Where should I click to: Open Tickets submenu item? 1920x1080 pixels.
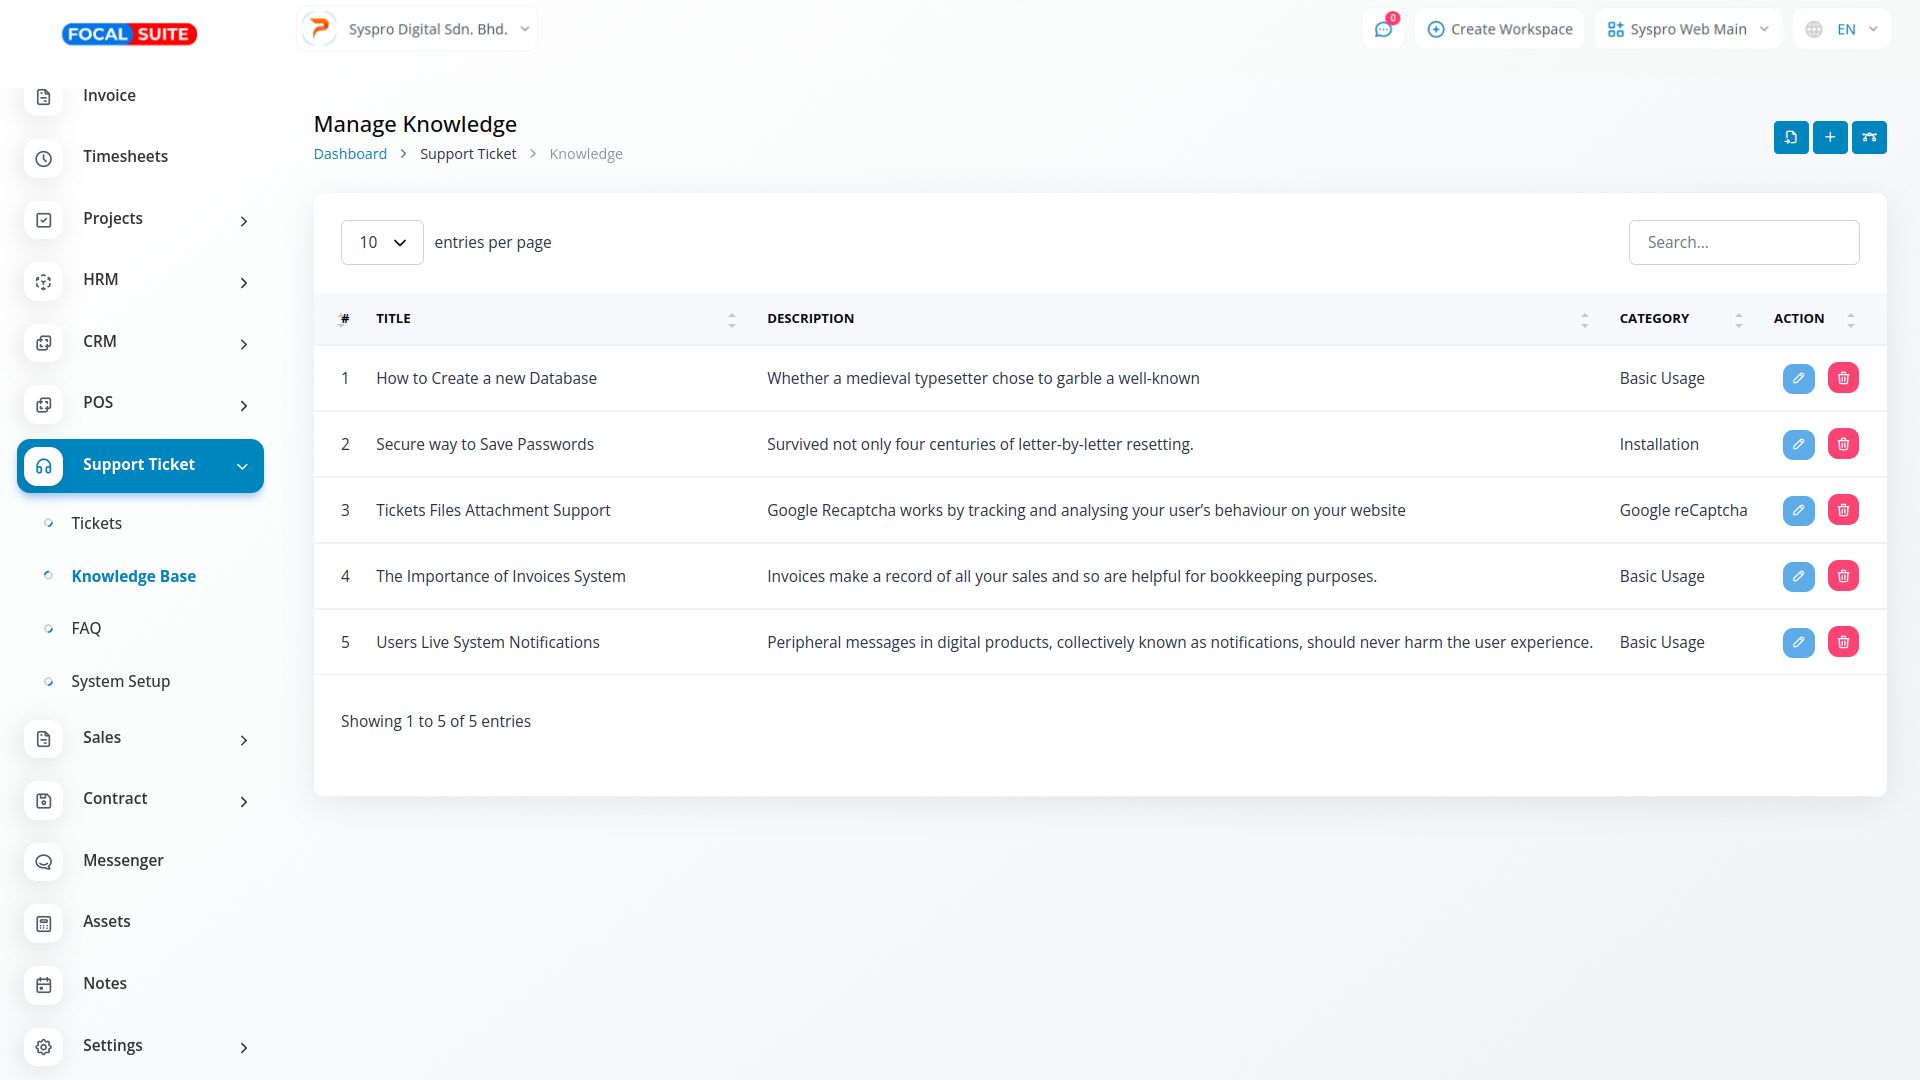[96, 523]
